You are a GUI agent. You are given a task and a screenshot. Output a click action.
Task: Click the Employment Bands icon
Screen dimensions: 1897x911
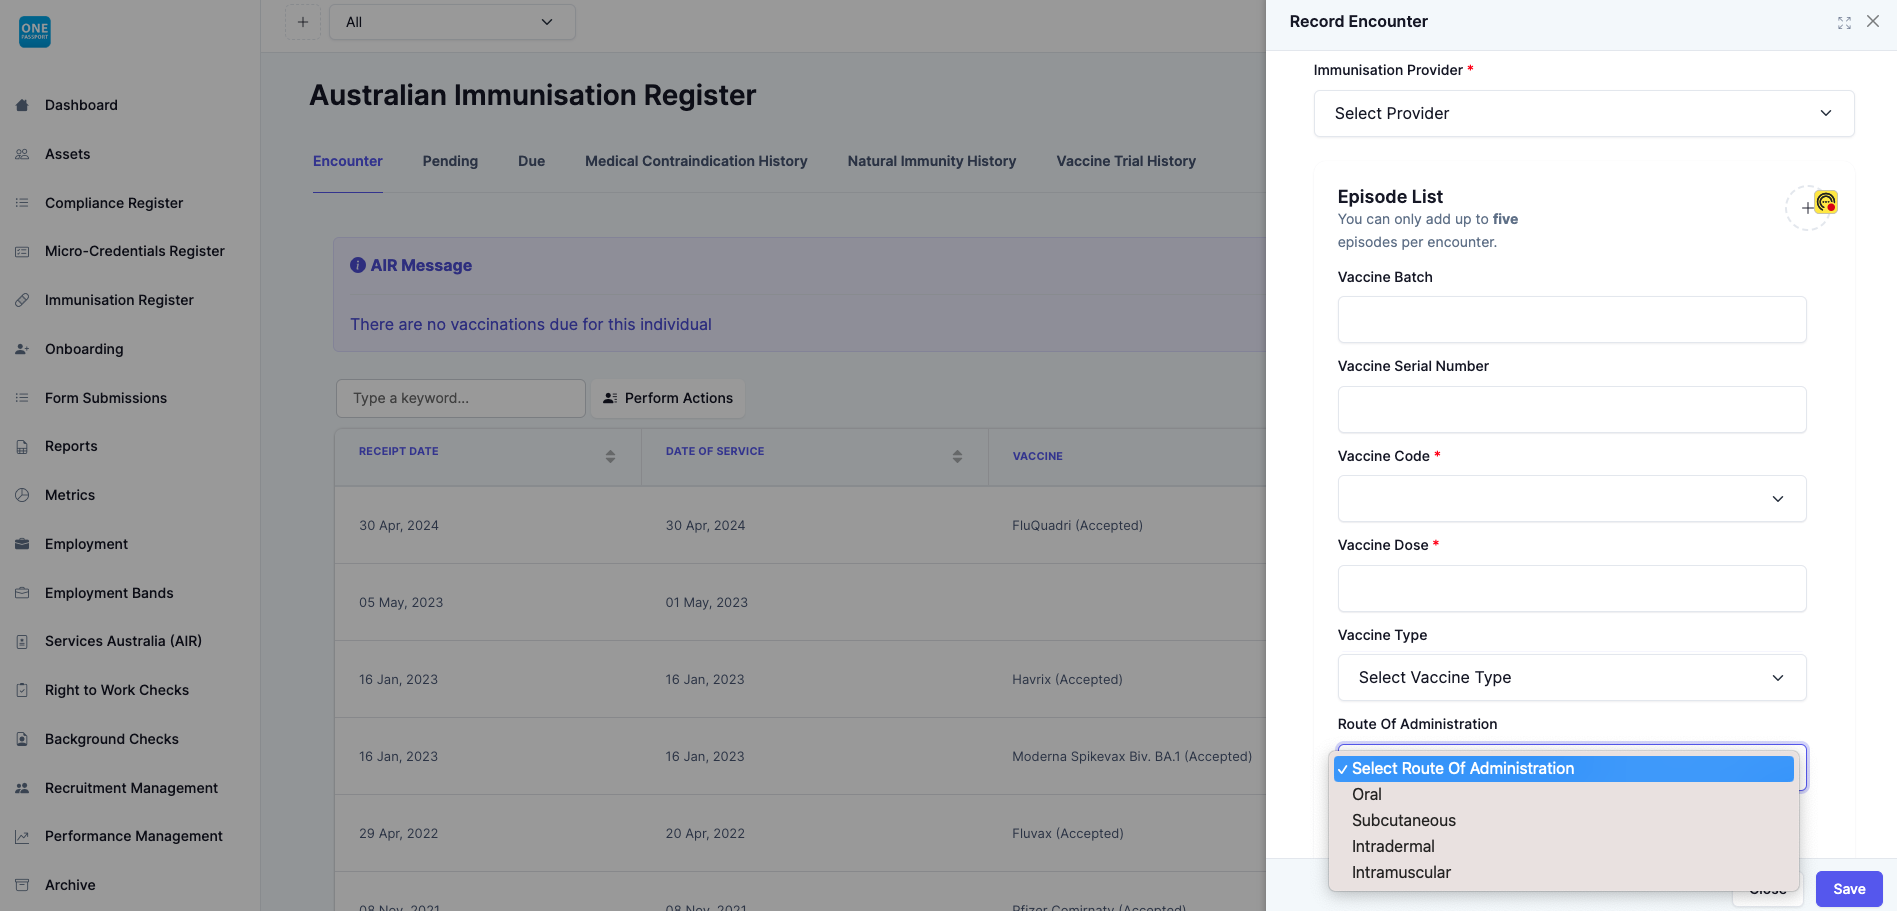[22, 593]
